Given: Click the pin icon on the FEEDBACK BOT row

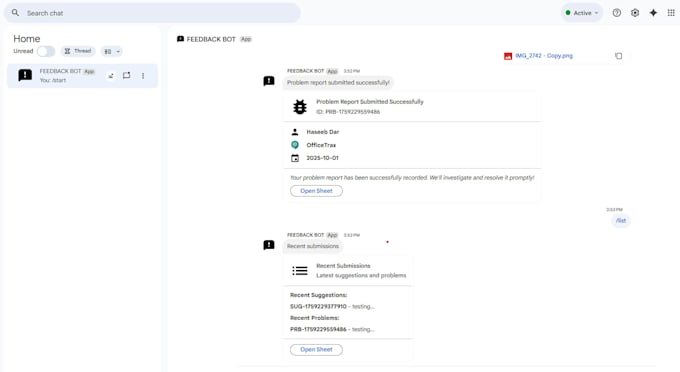Looking at the screenshot, I should click(x=111, y=75).
